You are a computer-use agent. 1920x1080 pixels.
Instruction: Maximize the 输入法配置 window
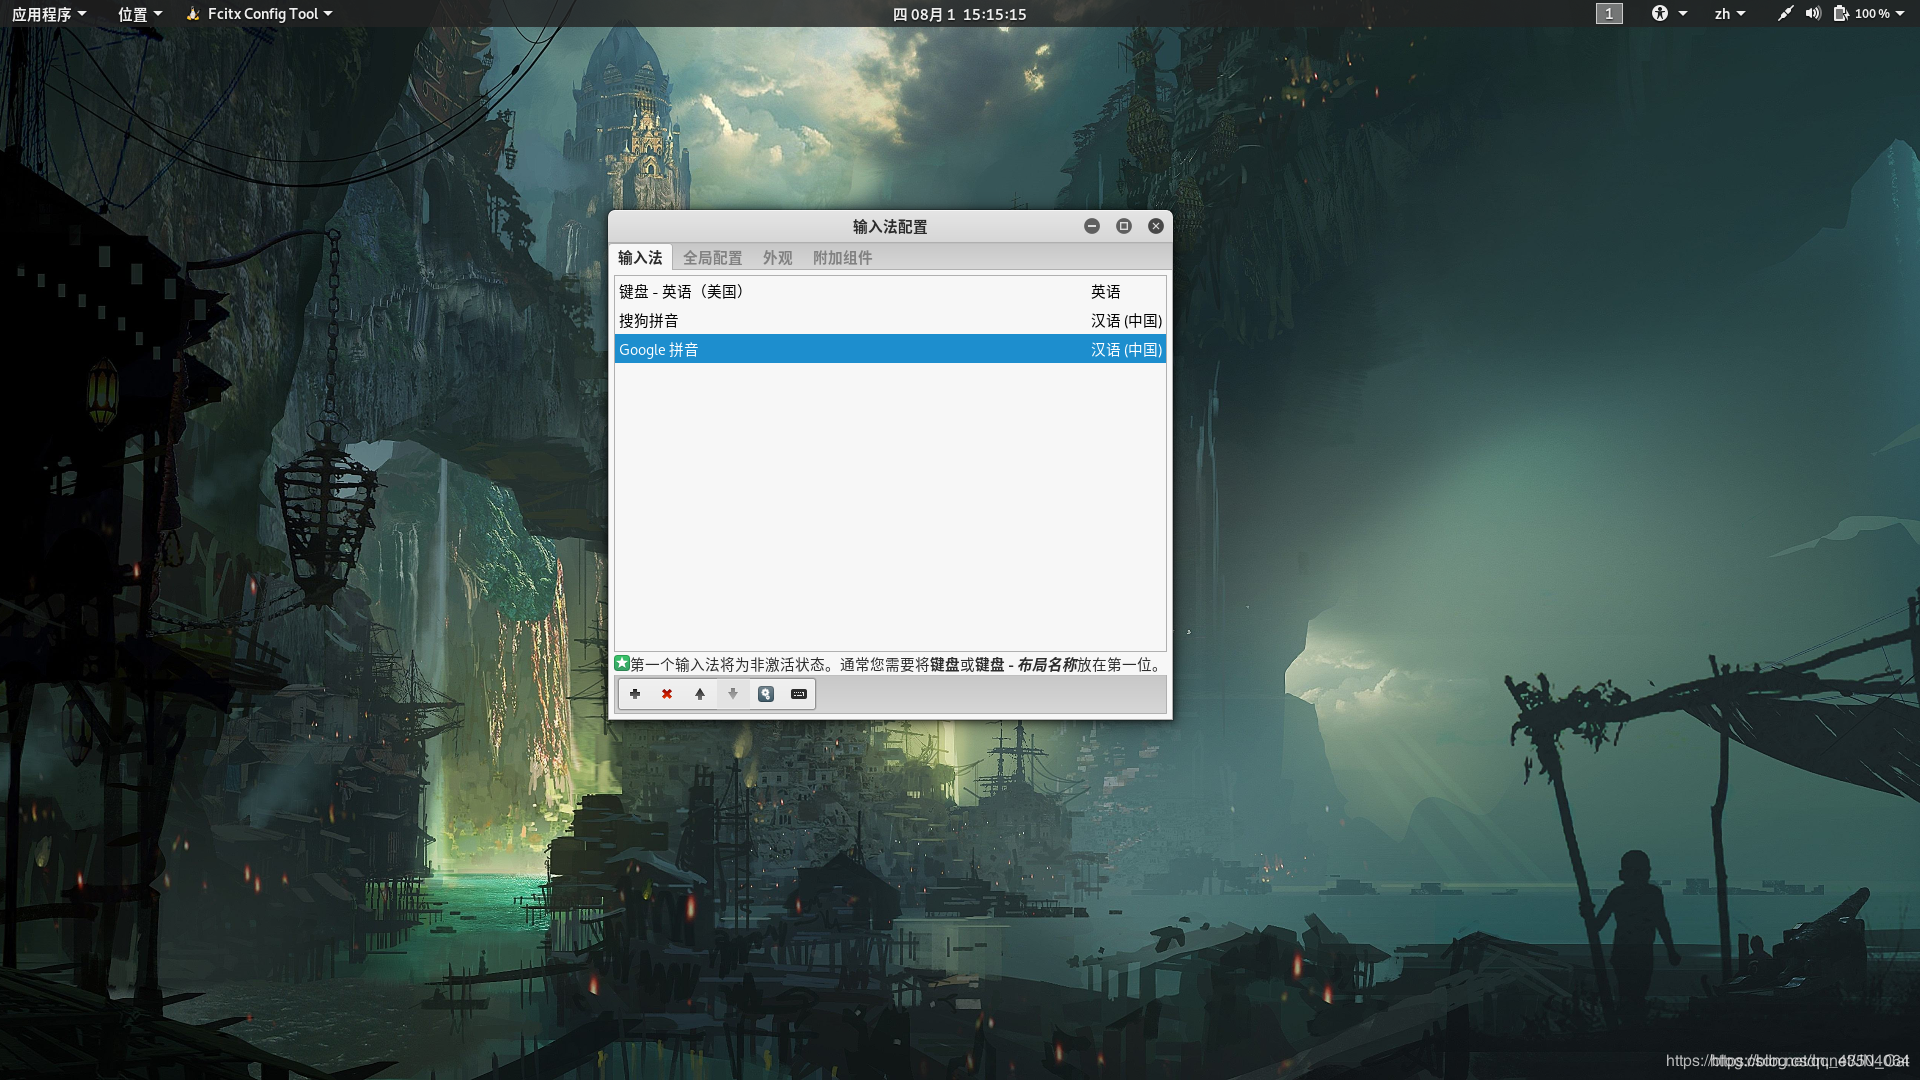pyautogui.click(x=1124, y=226)
